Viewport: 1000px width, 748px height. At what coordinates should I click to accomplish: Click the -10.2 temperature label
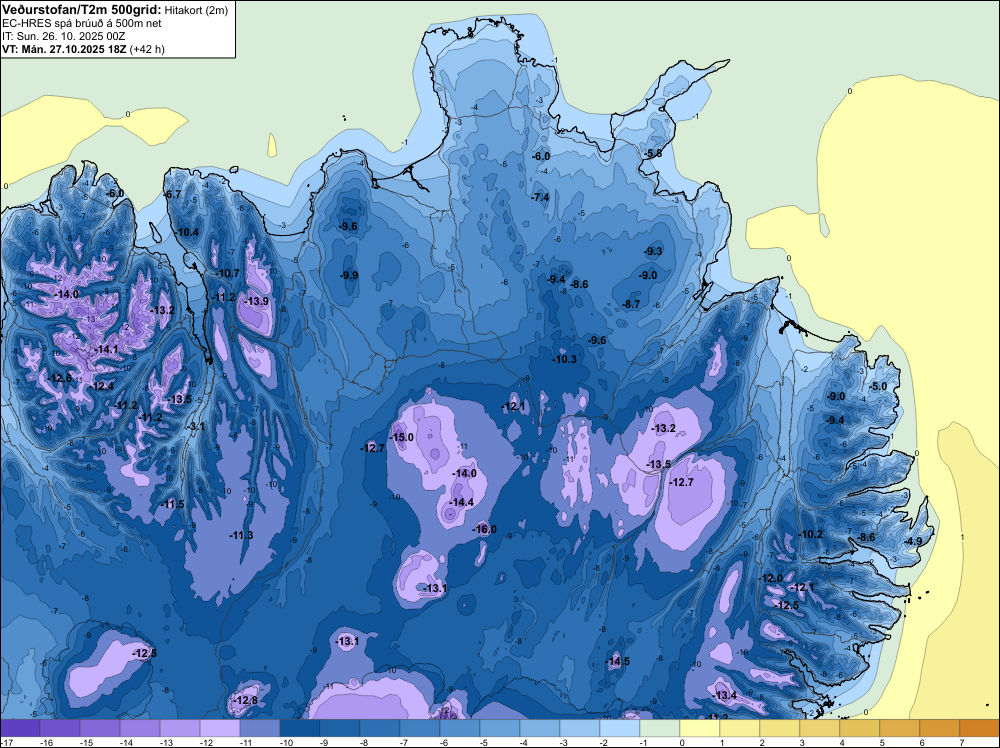pos(811,534)
